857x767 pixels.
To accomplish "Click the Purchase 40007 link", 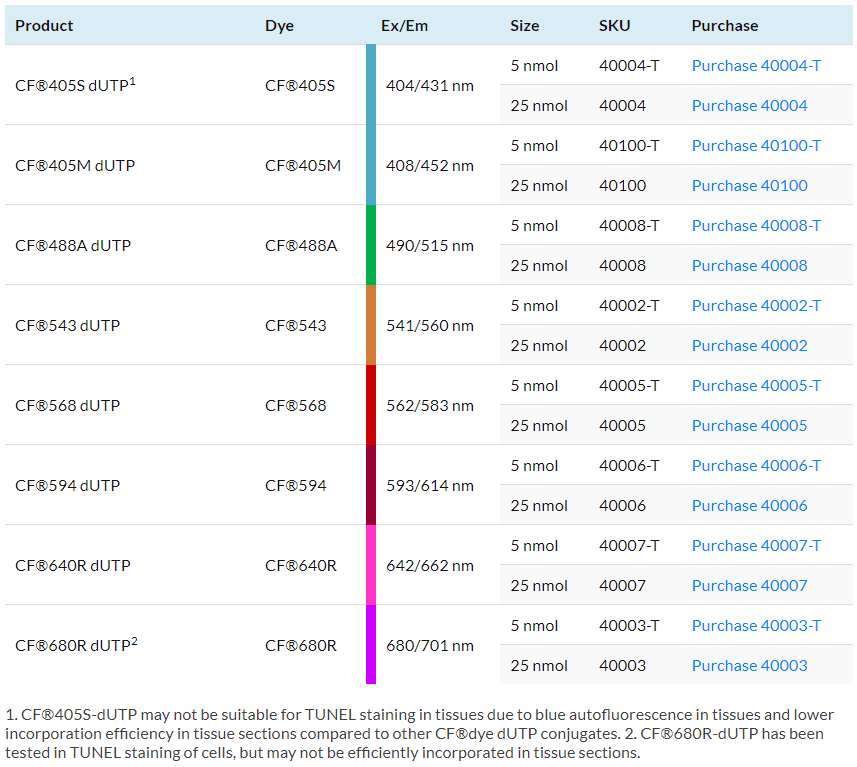I will (x=749, y=586).
